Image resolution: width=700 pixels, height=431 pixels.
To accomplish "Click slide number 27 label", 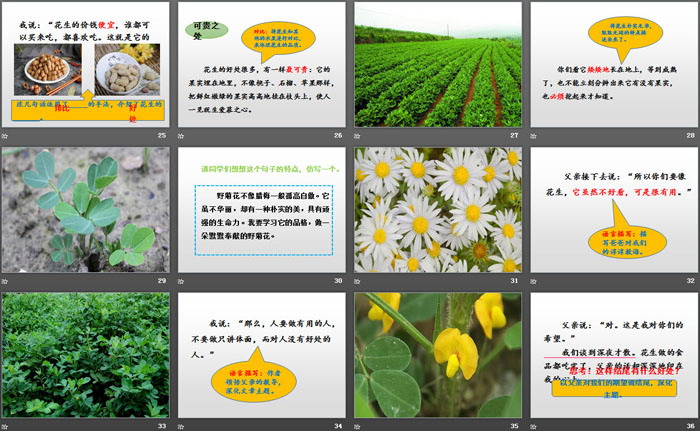I will 514,135.
